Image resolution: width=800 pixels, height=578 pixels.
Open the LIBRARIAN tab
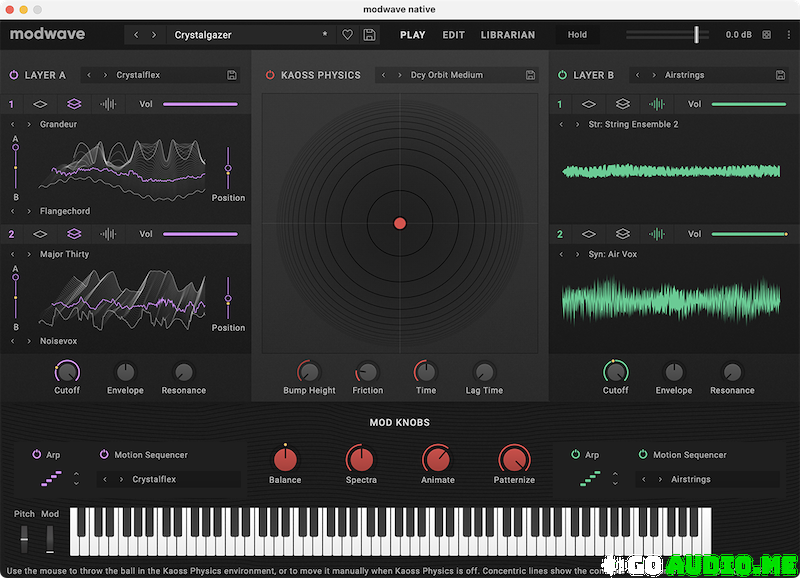tap(508, 35)
